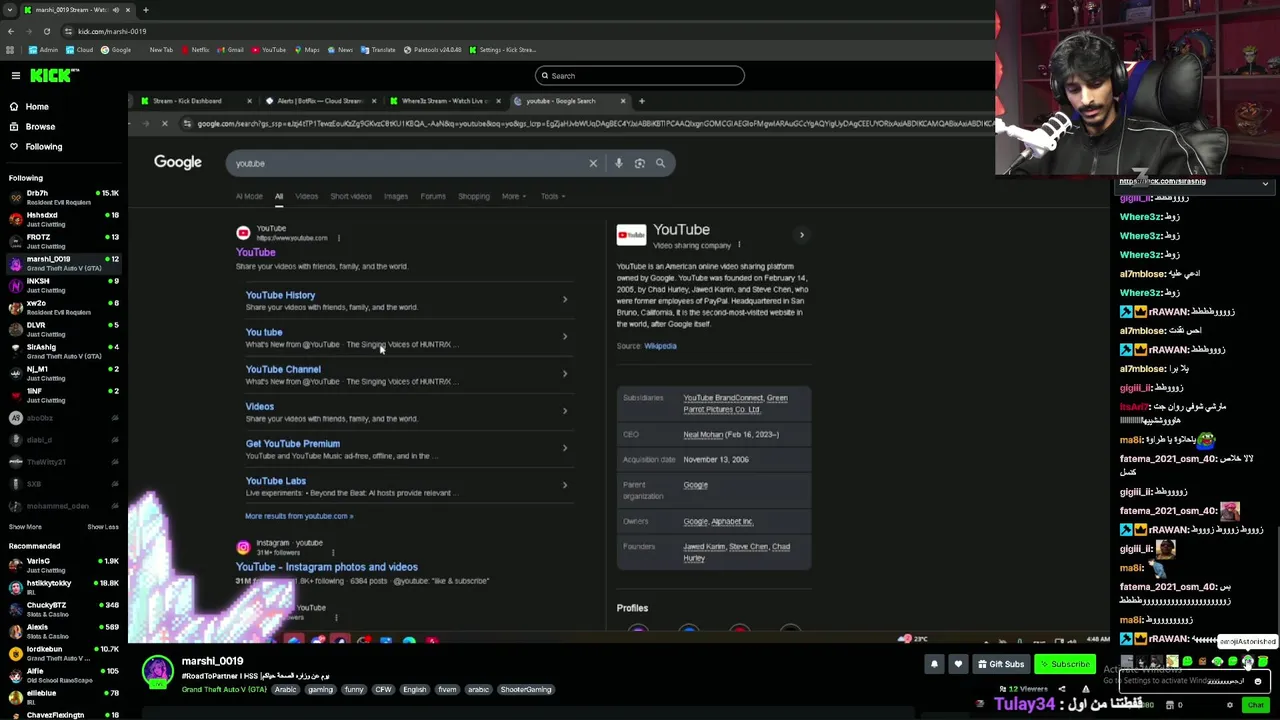Image resolution: width=1280 pixels, height=720 pixels.
Task: Select the Shopping search filter
Action: tap(474, 196)
